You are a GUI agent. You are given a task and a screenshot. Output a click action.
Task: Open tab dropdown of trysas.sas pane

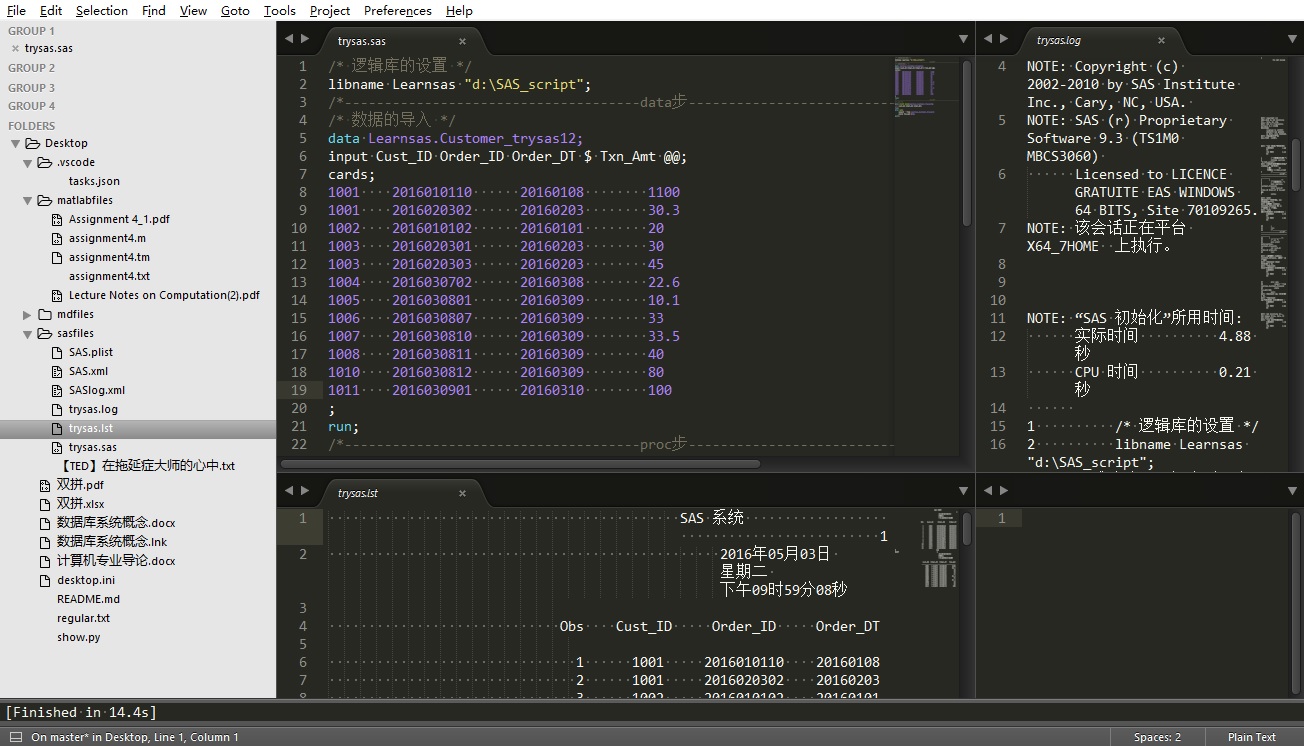[963, 40]
